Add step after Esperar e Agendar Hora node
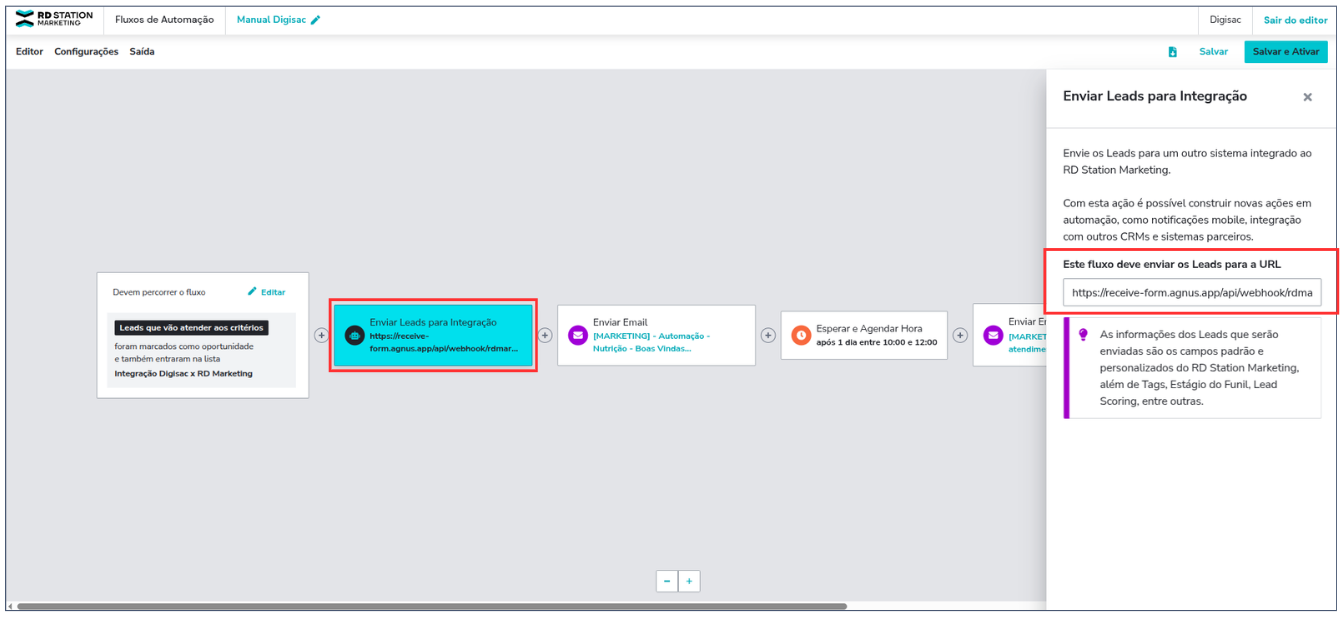1342x617 pixels. click(x=960, y=335)
